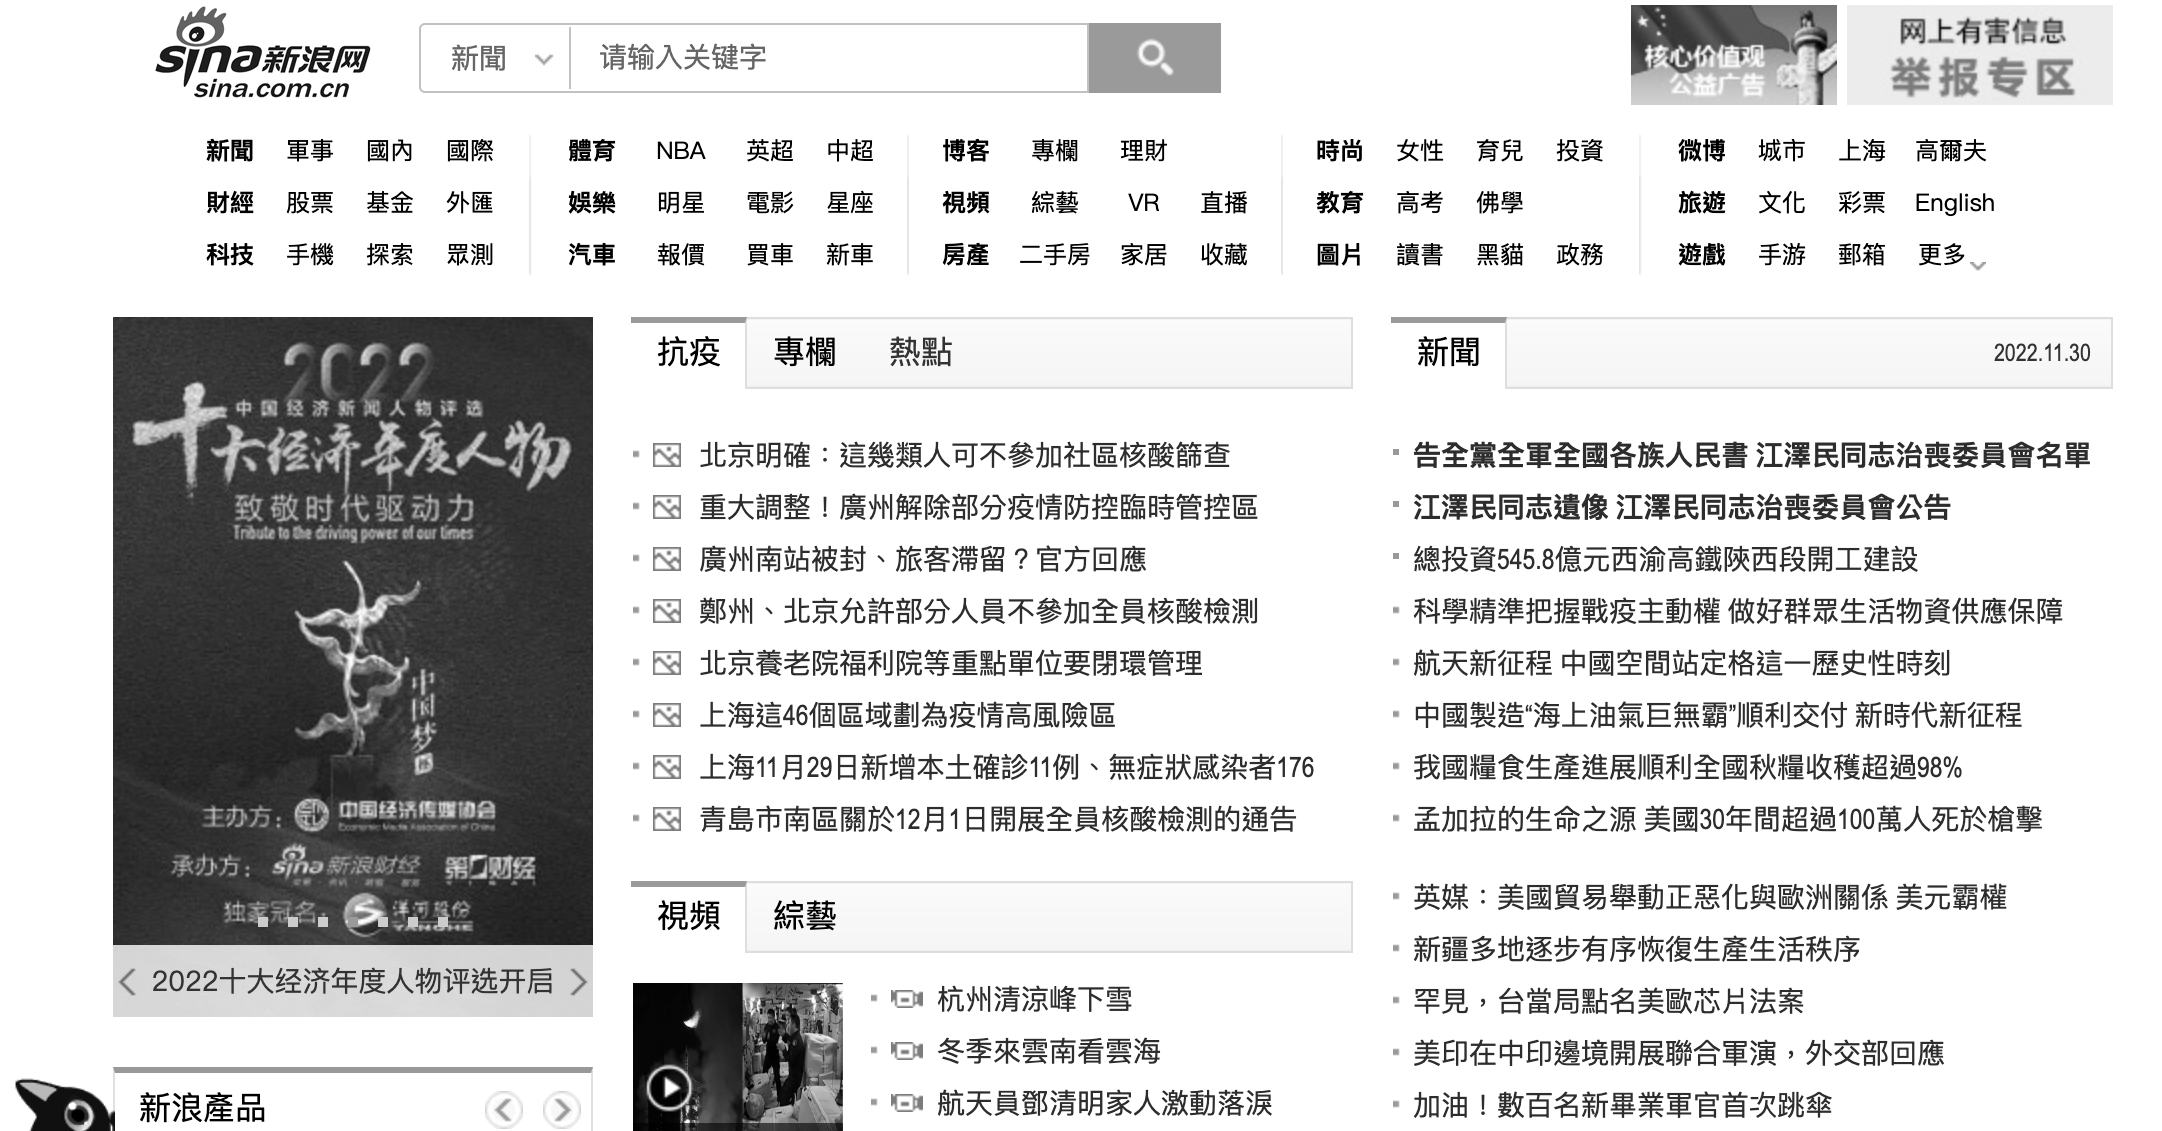Click the video camera icon beside 杭州清涼峰下雪
Screen dimensions: 2162x1131
tap(906, 999)
